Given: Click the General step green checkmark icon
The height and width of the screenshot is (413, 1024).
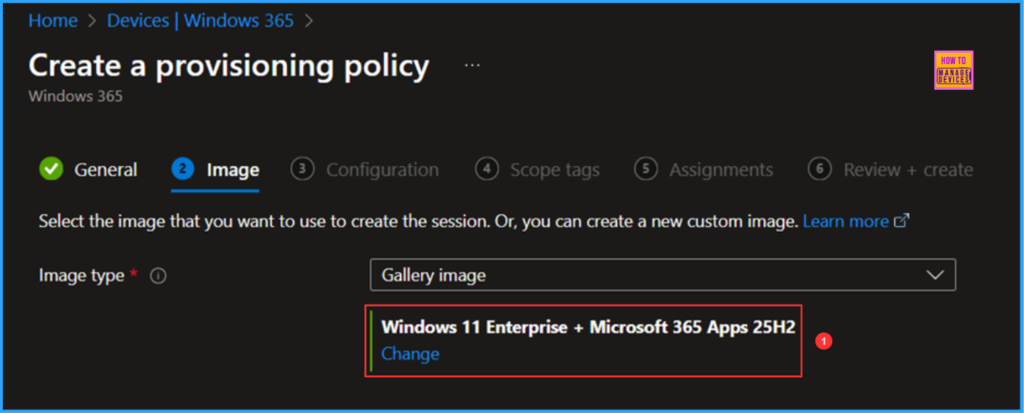Looking at the screenshot, I should (x=50, y=170).
